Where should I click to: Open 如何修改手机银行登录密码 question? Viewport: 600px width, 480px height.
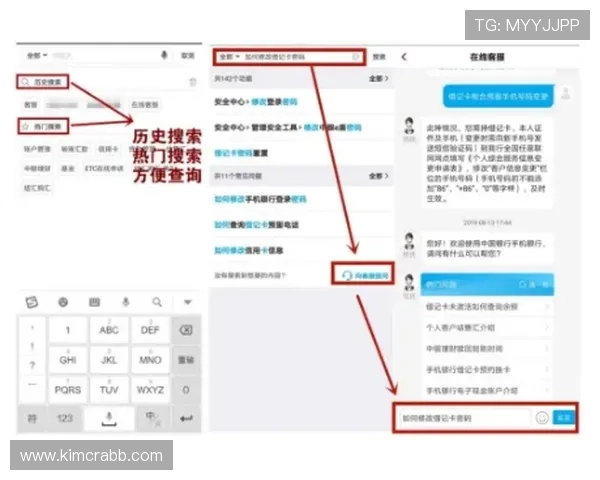302,199
